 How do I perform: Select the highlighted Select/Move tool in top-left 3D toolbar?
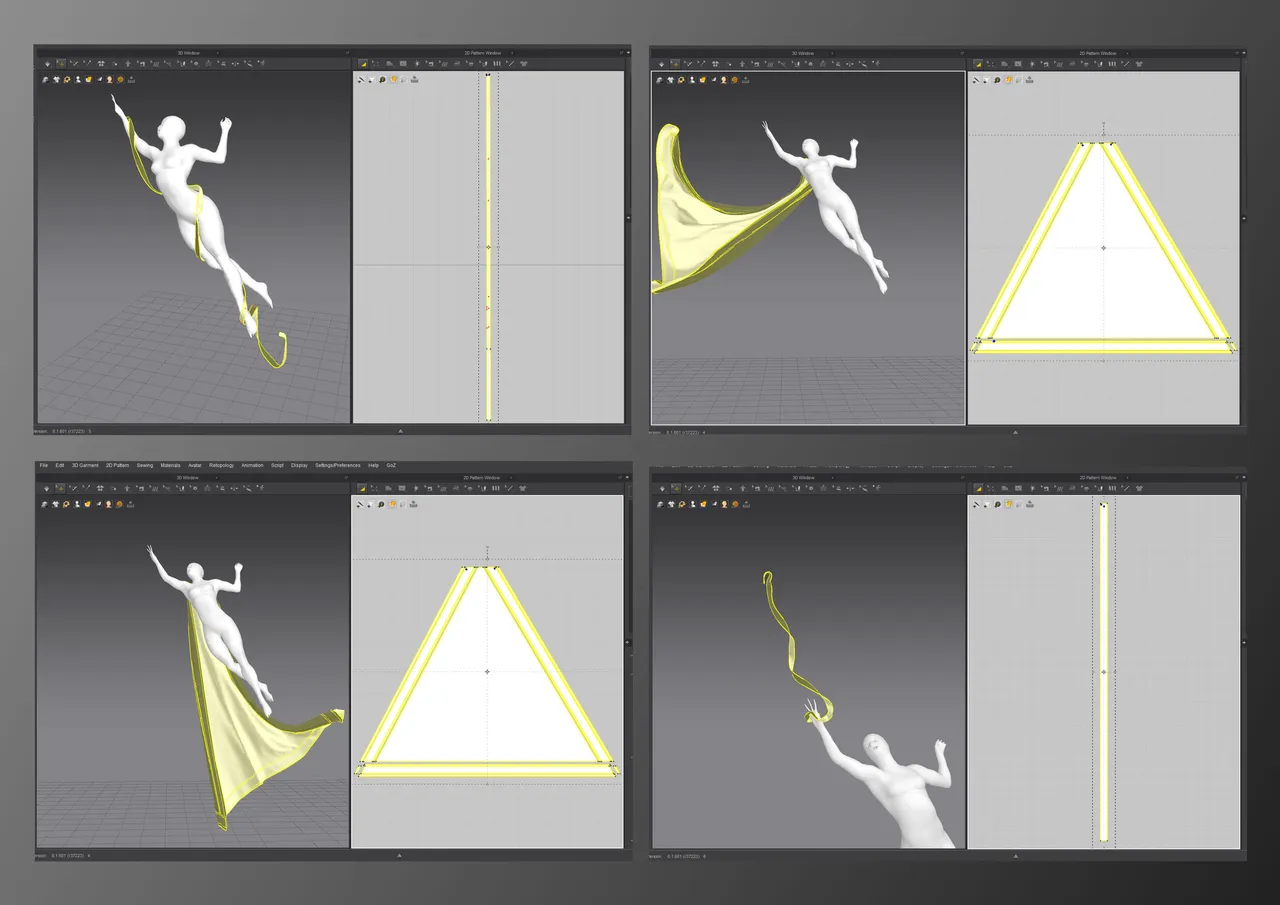pos(60,63)
